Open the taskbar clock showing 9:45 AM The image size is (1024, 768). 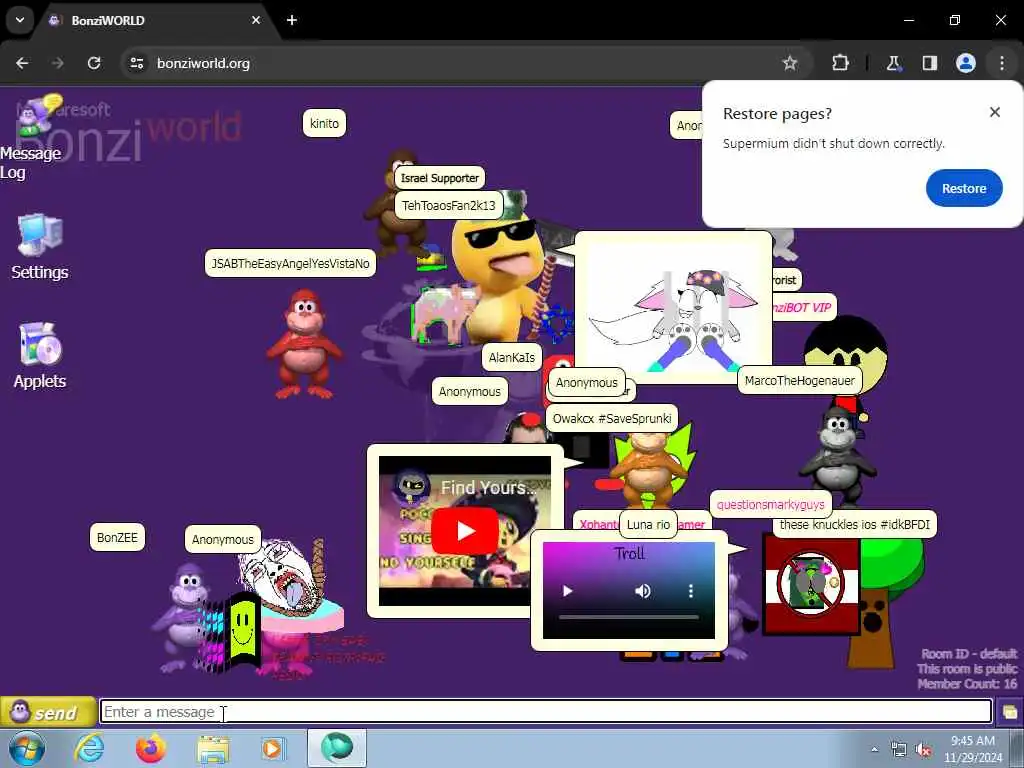click(972, 748)
